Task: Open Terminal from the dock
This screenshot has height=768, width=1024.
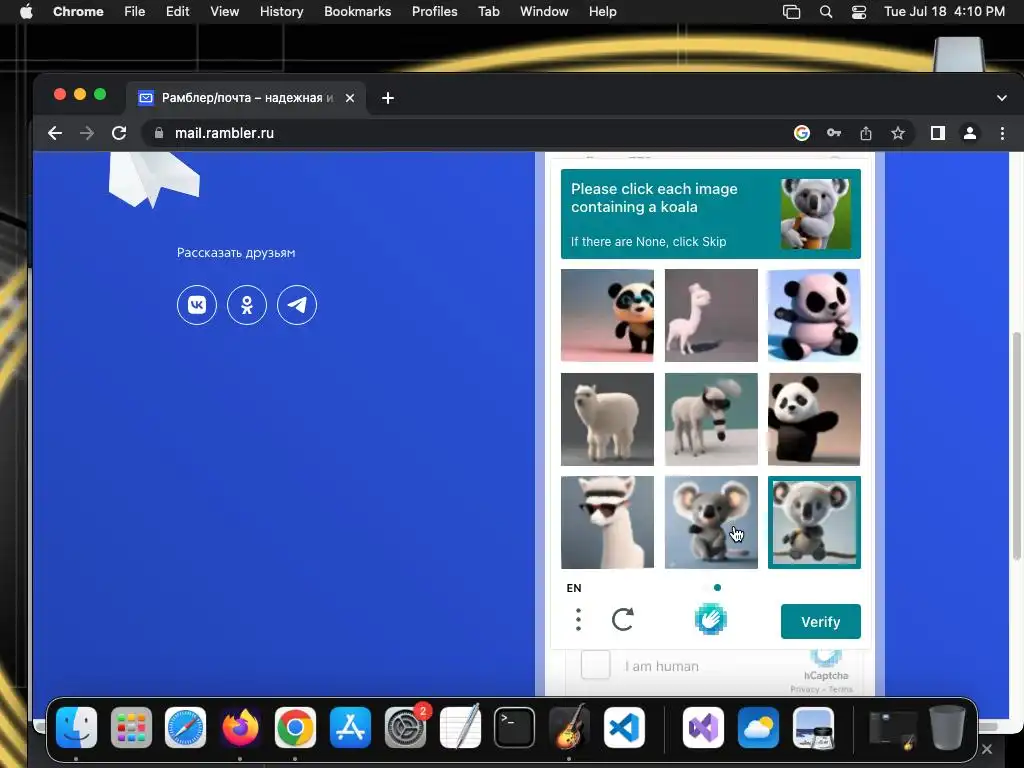Action: click(x=514, y=728)
